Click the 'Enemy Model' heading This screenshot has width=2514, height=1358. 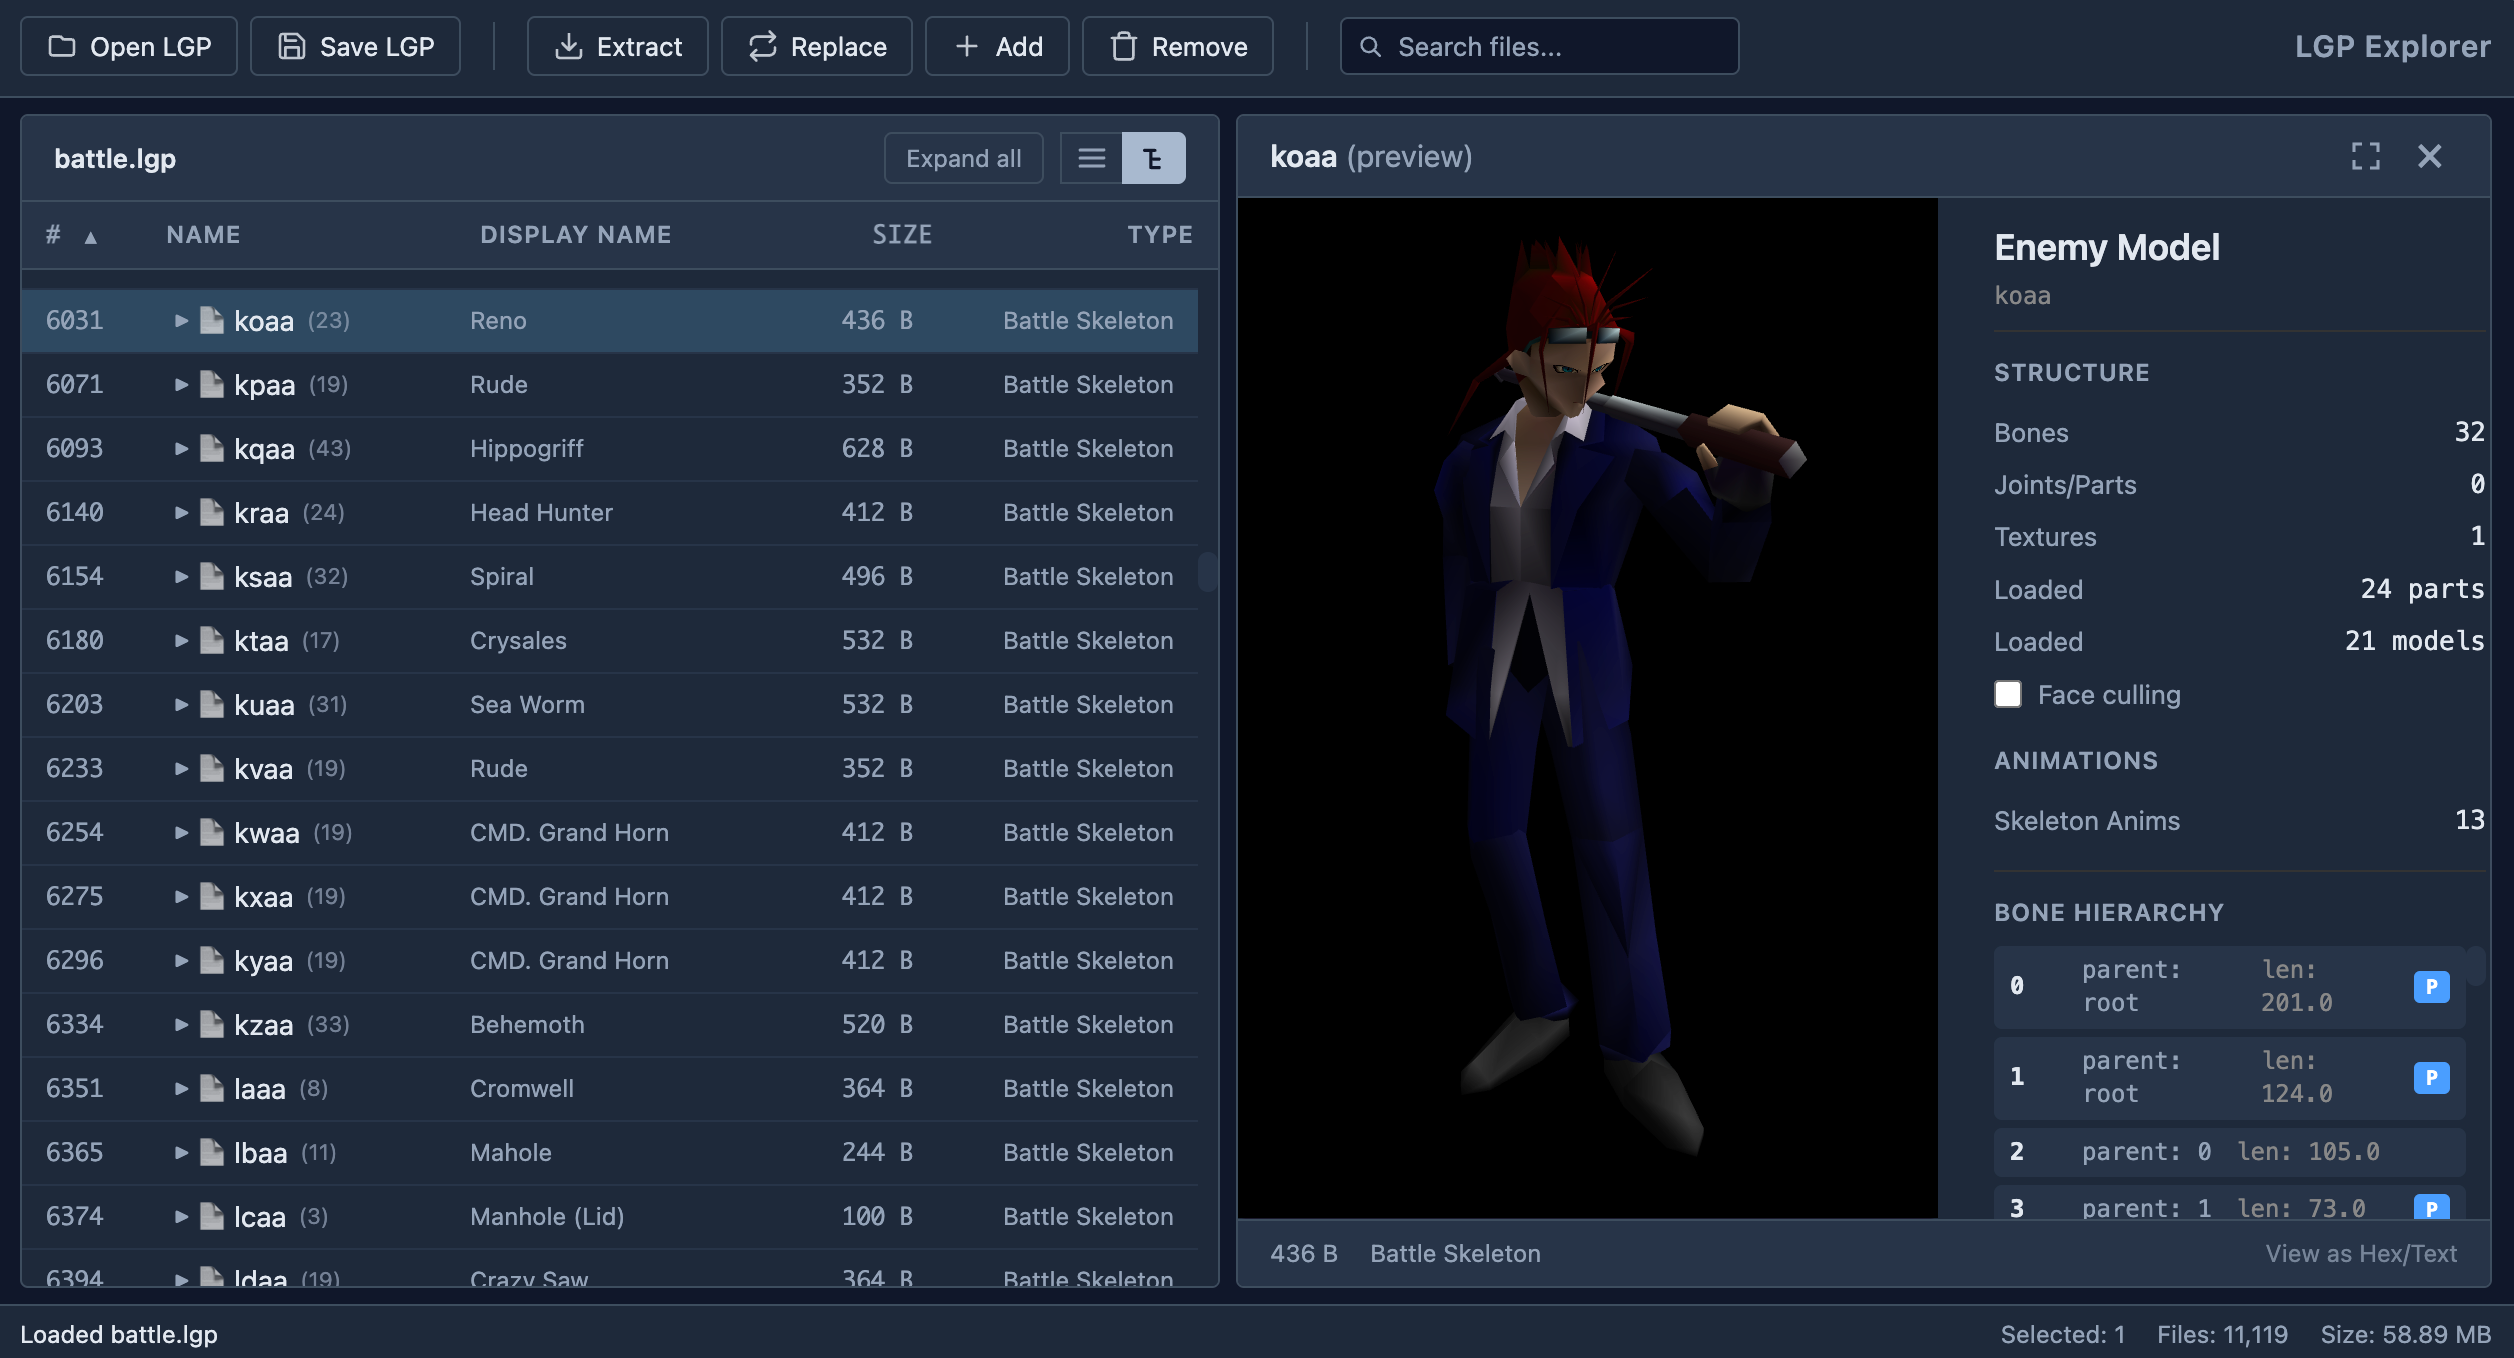pos(2106,247)
